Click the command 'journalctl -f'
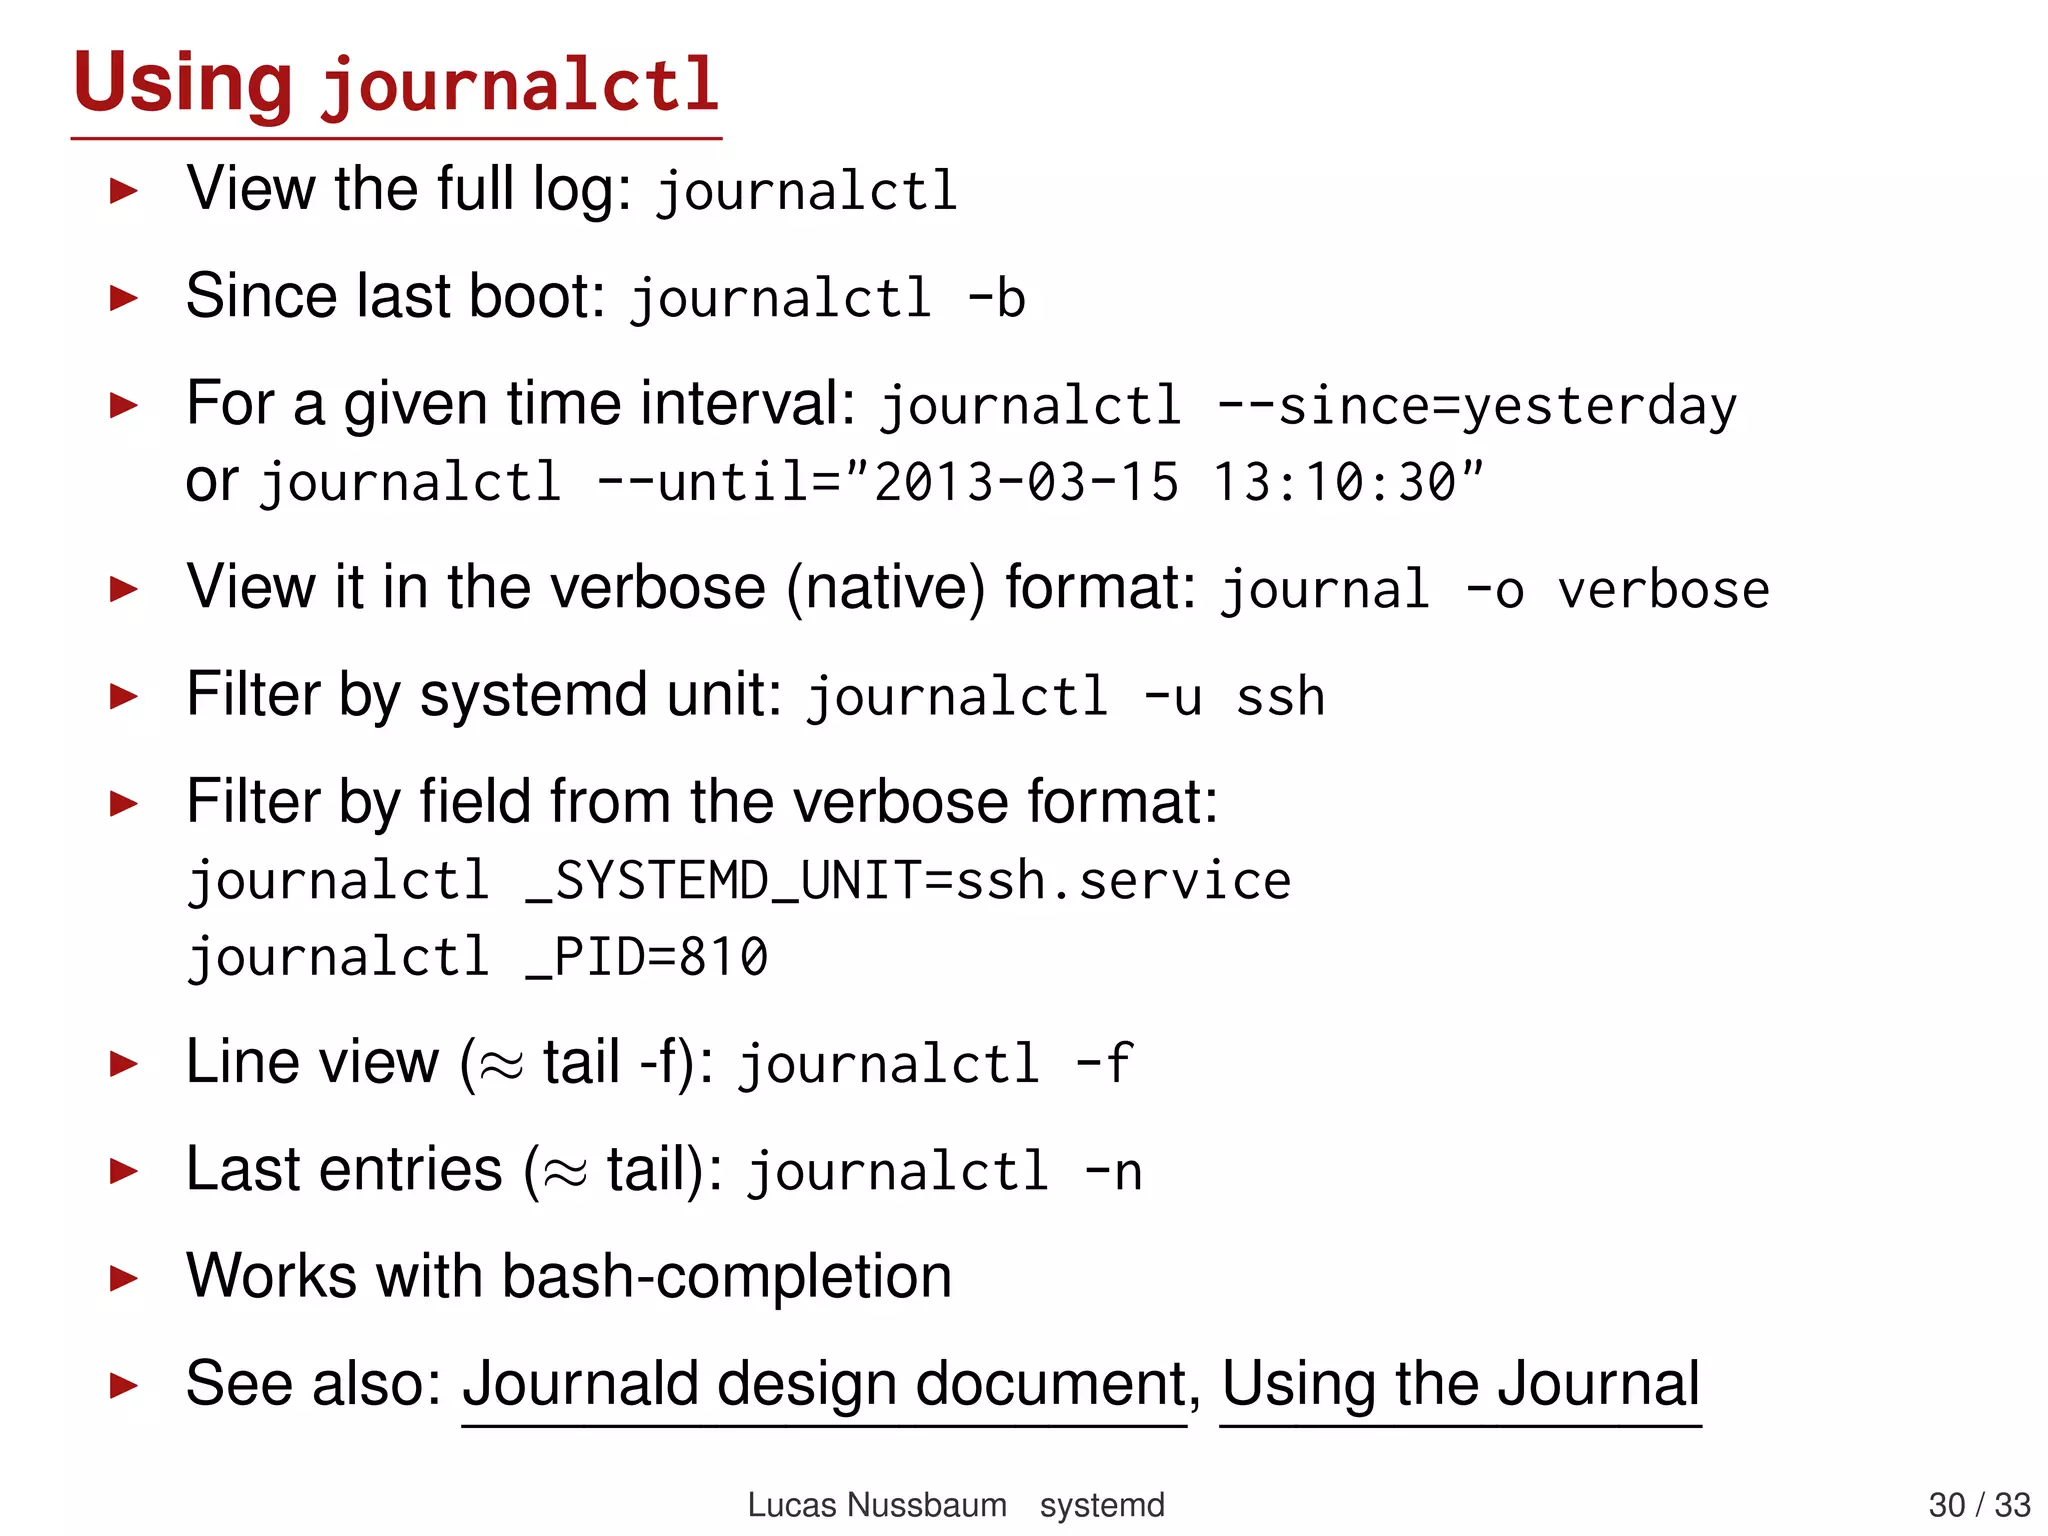2048x1536 pixels. tap(935, 1064)
